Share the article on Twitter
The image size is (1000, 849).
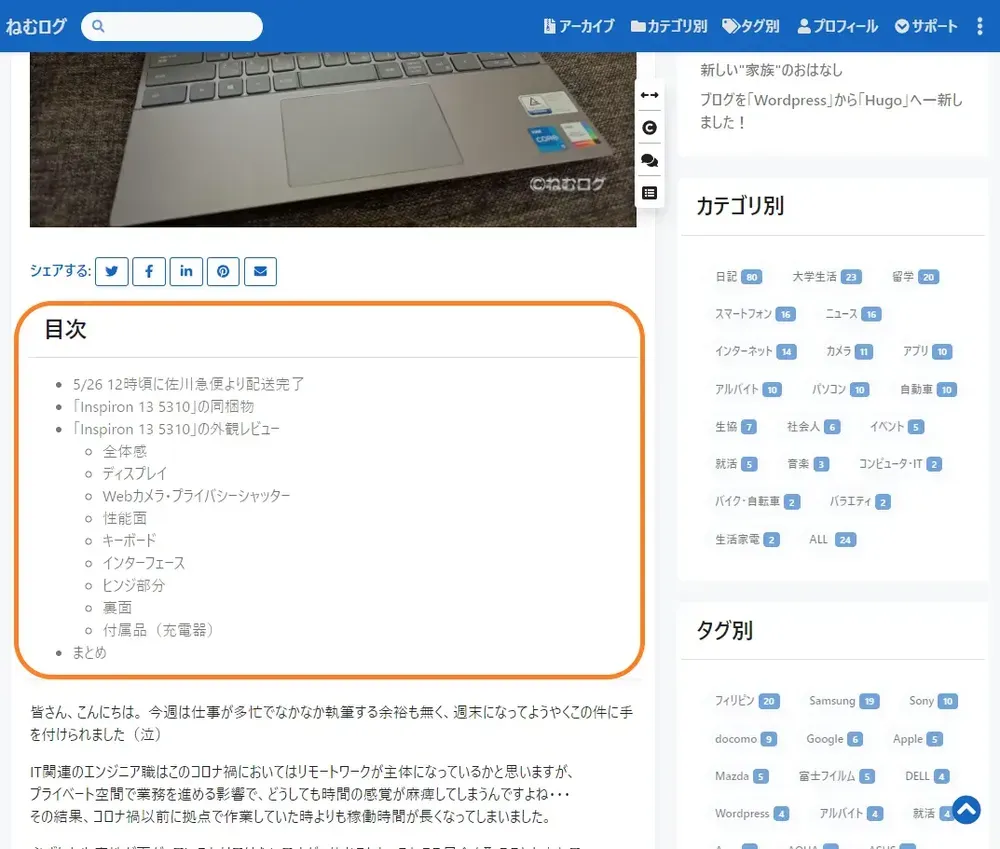111,271
